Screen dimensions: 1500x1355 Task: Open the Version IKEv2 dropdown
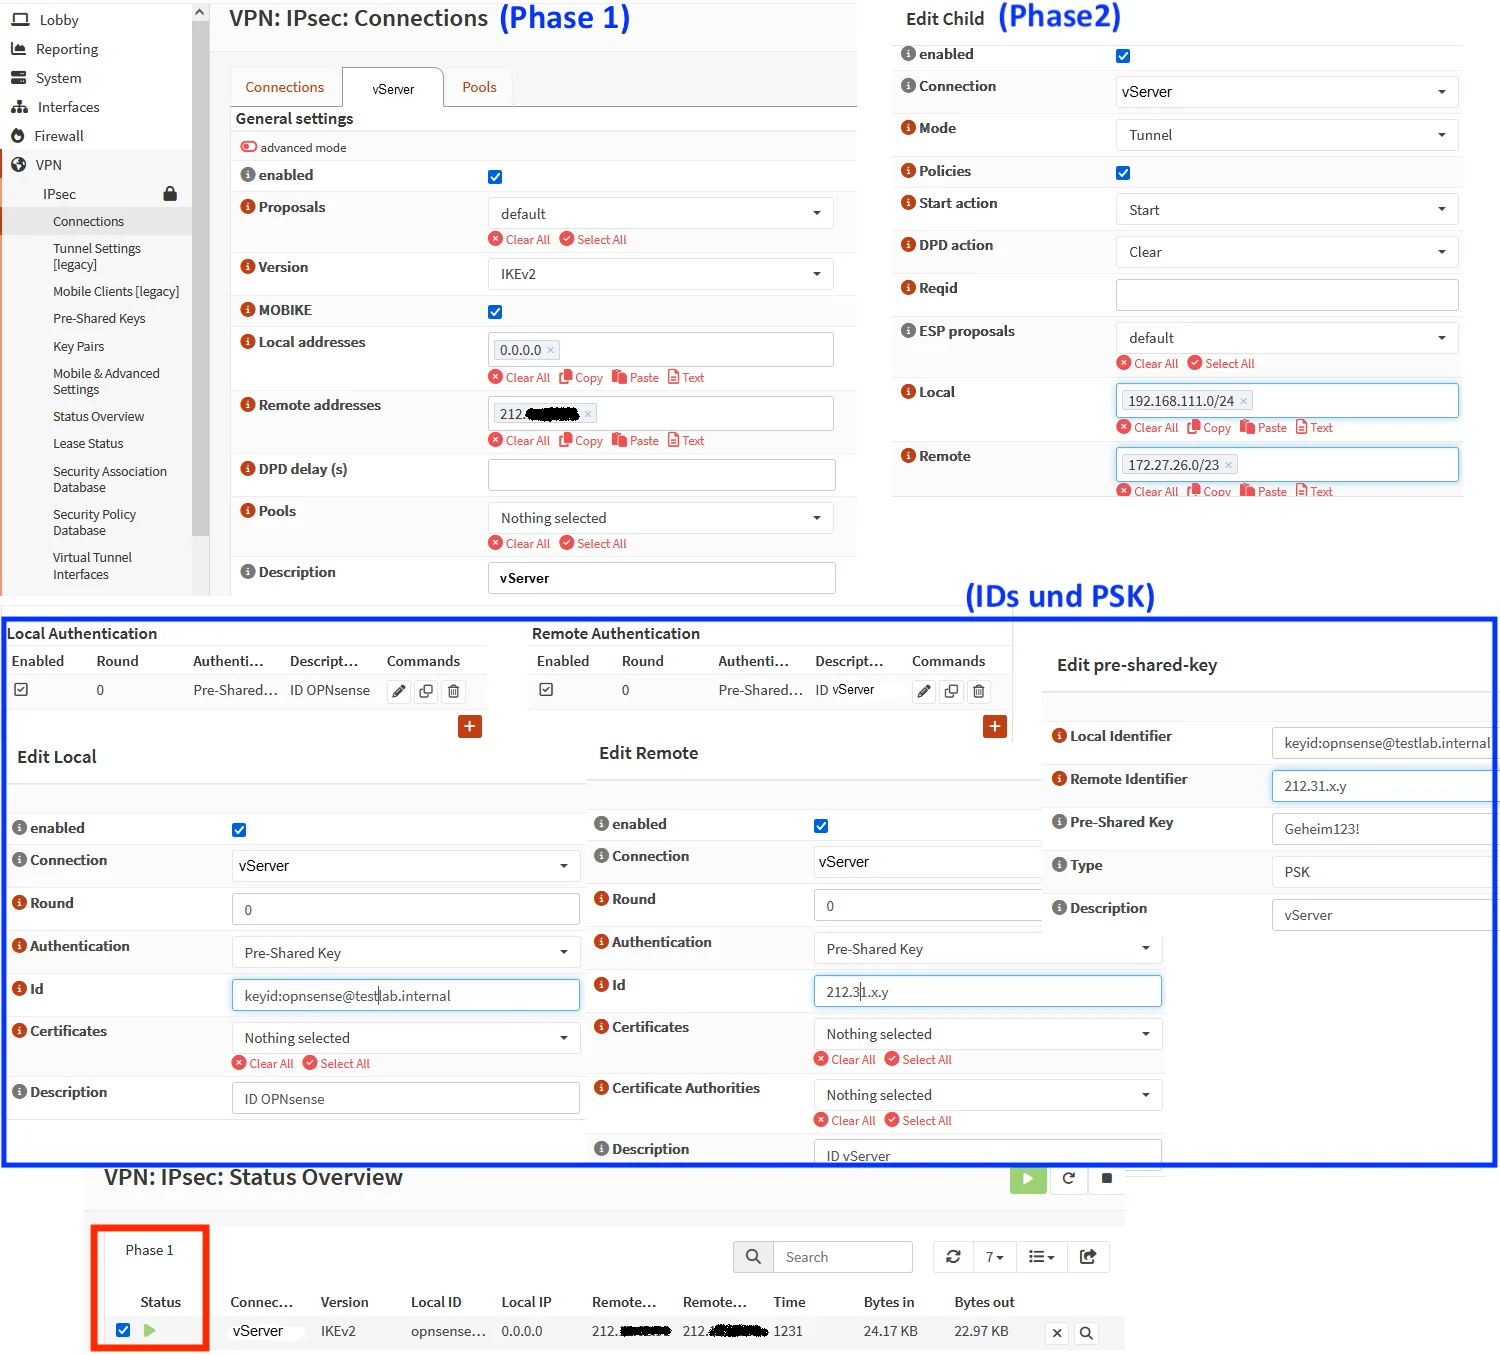(660, 274)
